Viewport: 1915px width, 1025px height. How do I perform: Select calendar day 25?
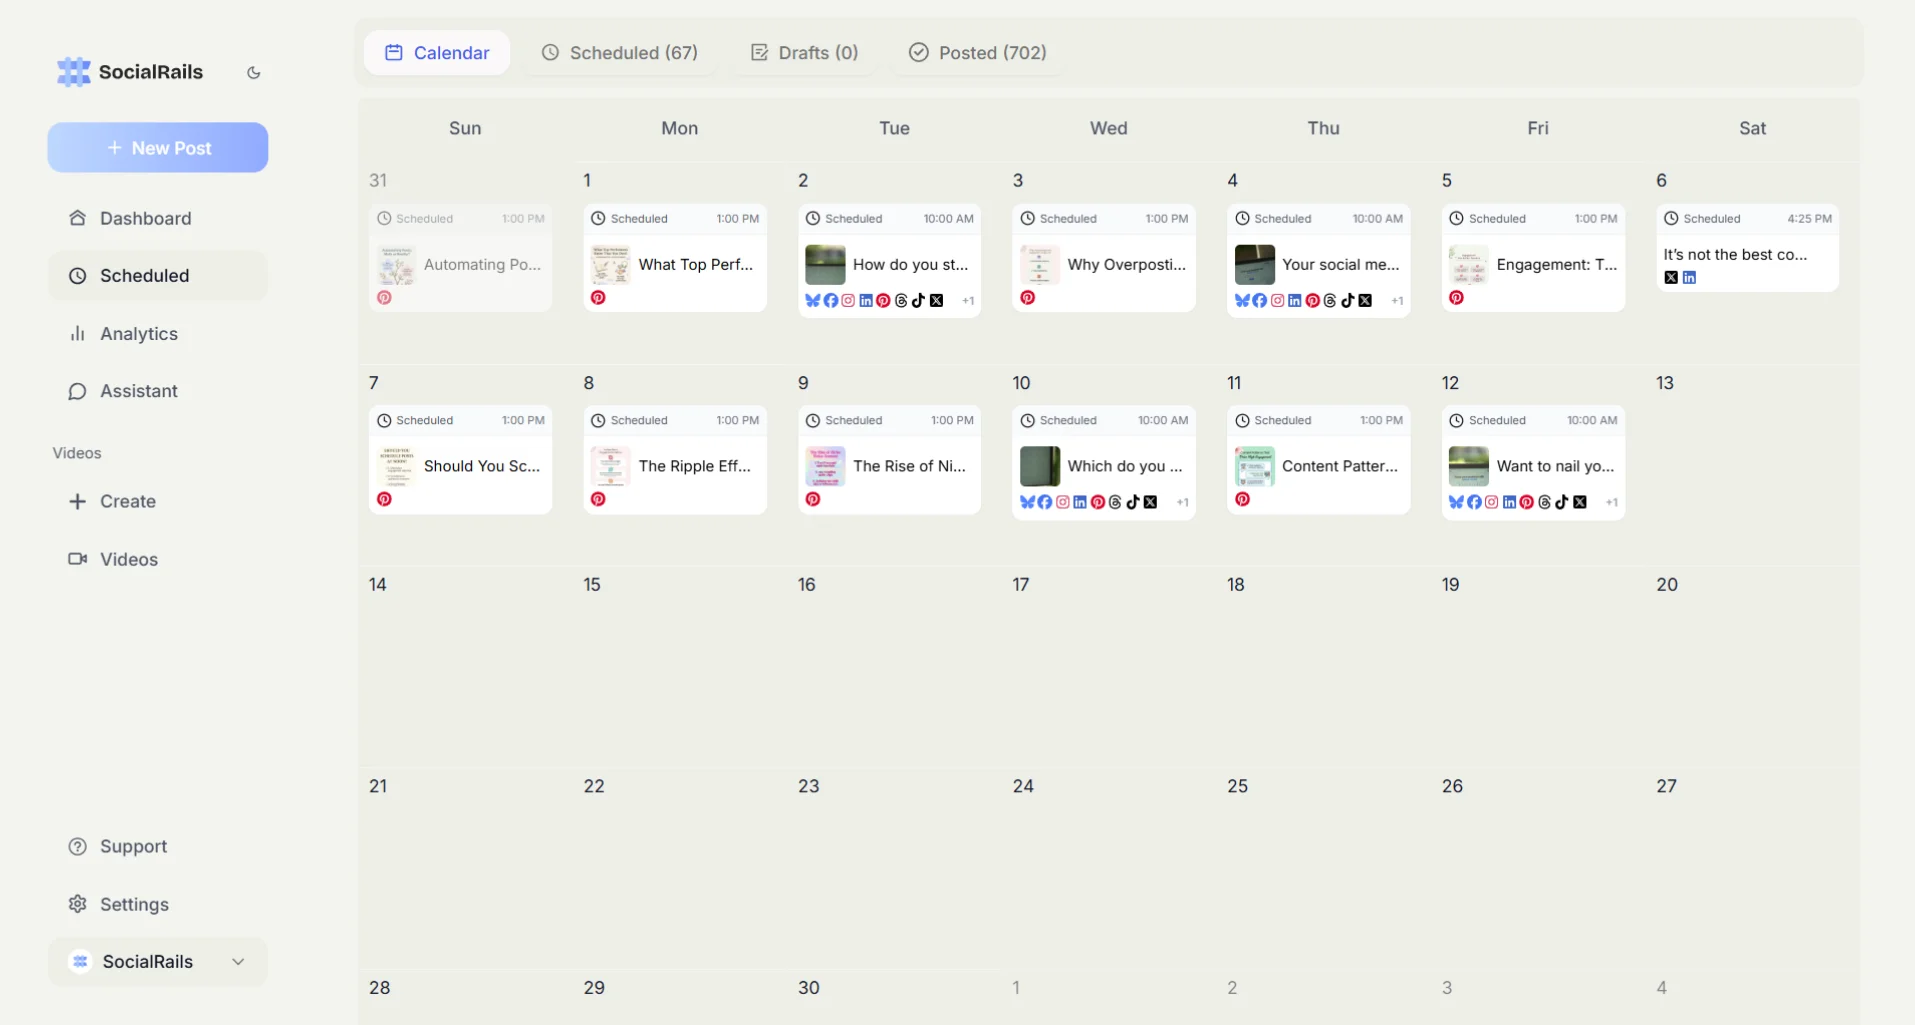[x=1238, y=786]
